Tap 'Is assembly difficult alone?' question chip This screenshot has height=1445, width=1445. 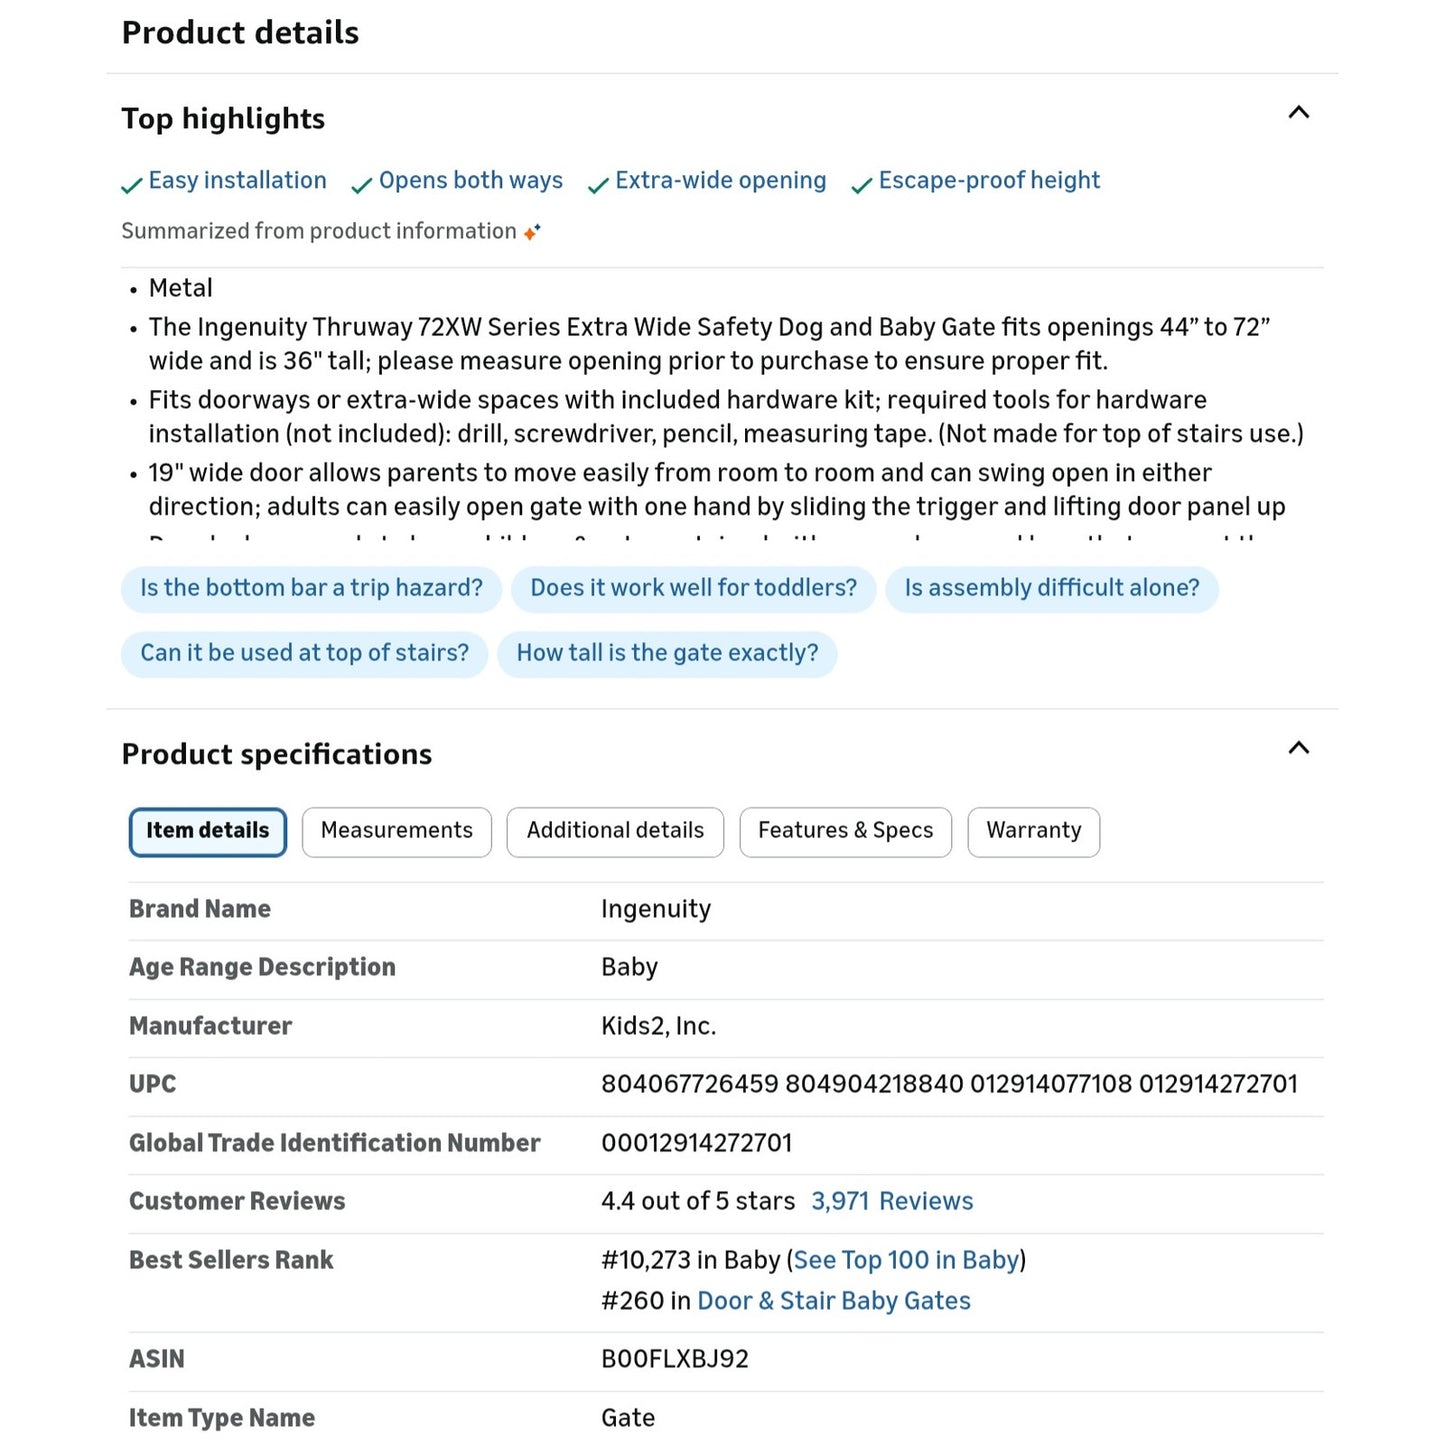tap(1051, 588)
